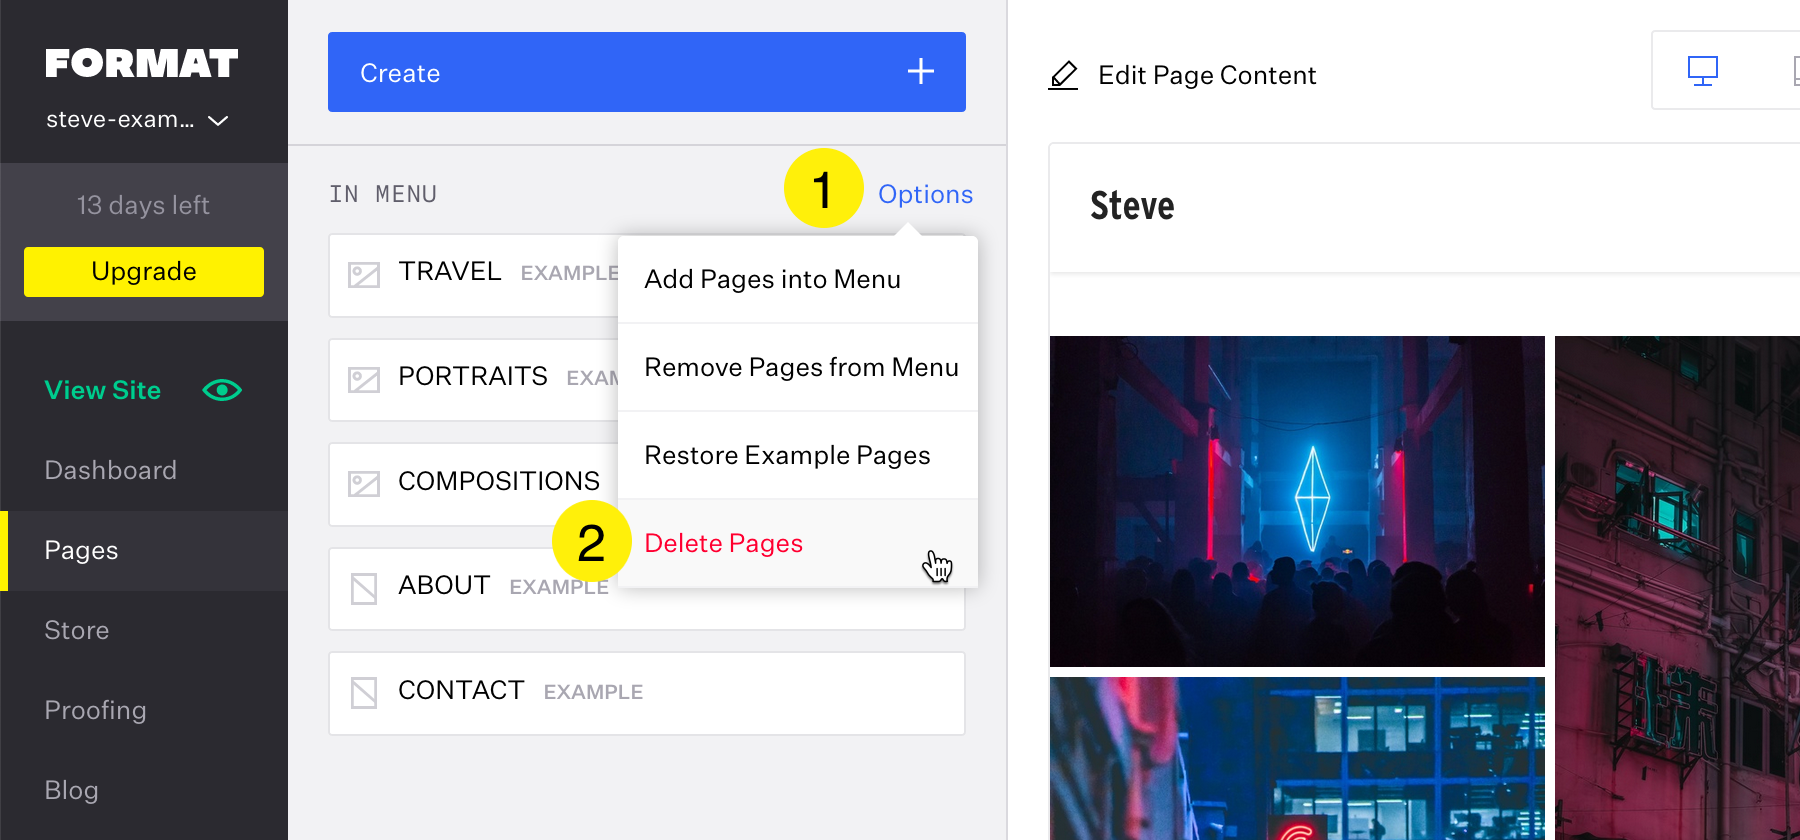Go to Store in the sidebar
The image size is (1800, 840).
[77, 630]
